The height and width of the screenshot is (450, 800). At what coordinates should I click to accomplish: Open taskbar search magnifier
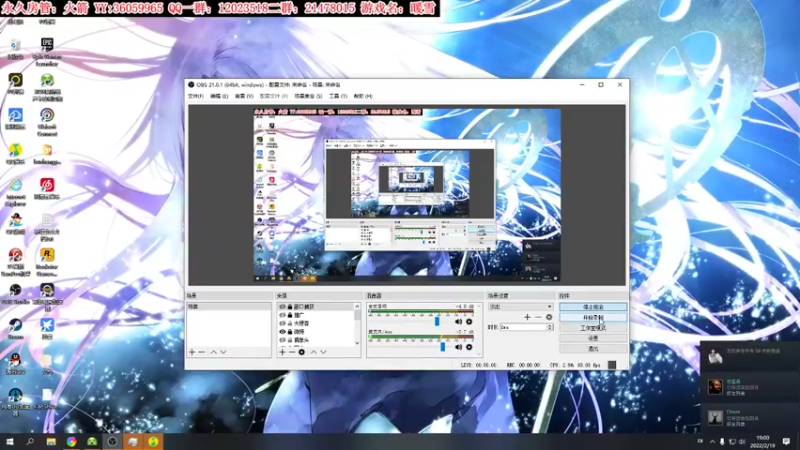click(30, 441)
